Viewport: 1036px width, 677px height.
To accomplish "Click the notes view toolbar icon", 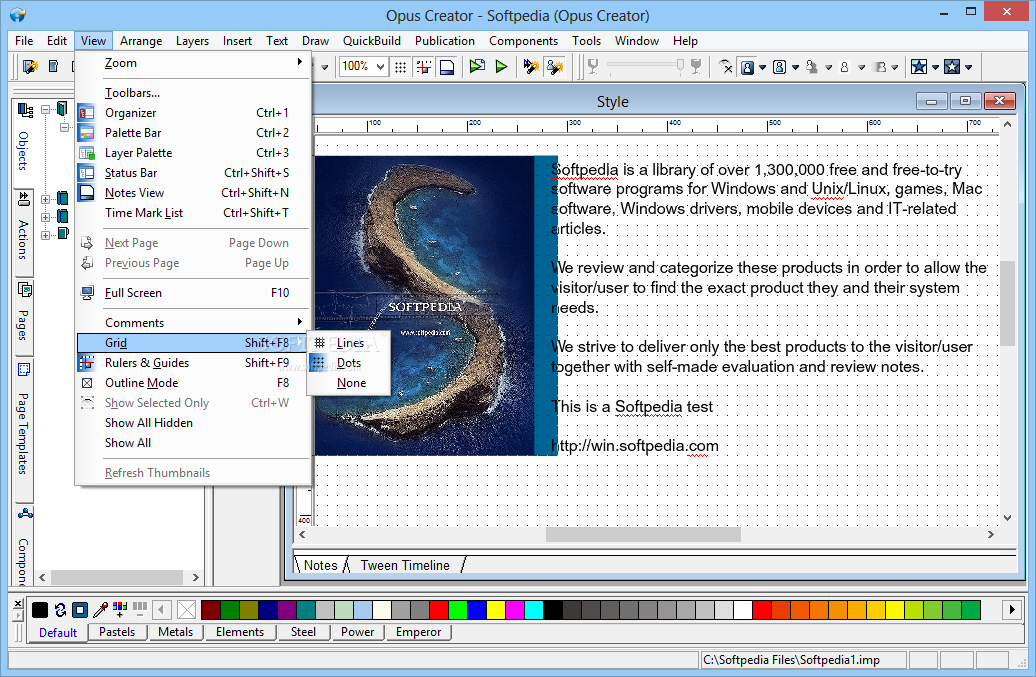I will click(x=447, y=67).
